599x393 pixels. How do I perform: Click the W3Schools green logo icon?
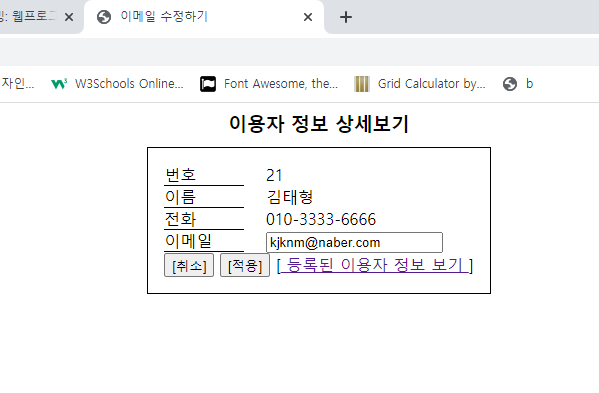pyautogui.click(x=59, y=84)
